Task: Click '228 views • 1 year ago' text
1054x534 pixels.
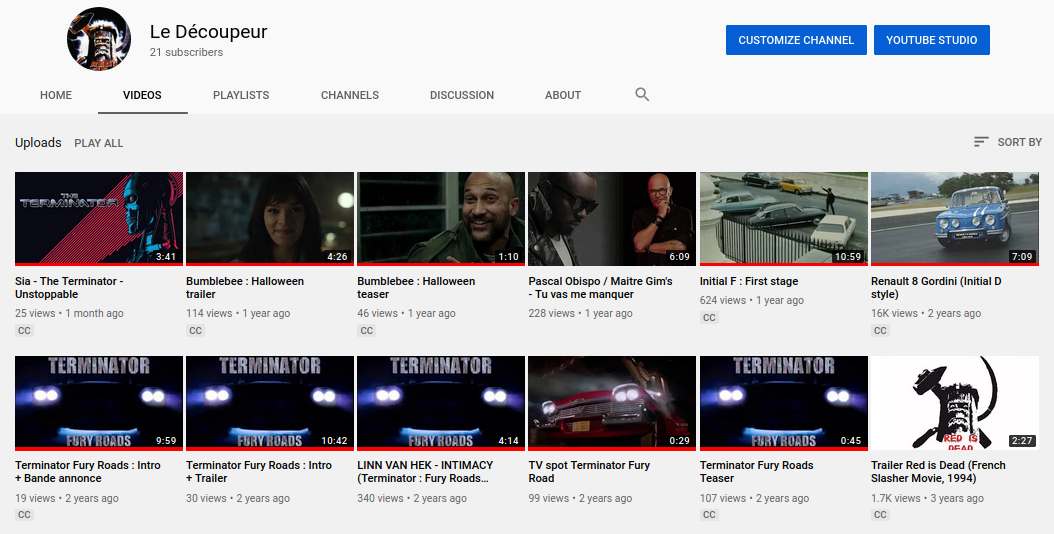Action: point(580,313)
